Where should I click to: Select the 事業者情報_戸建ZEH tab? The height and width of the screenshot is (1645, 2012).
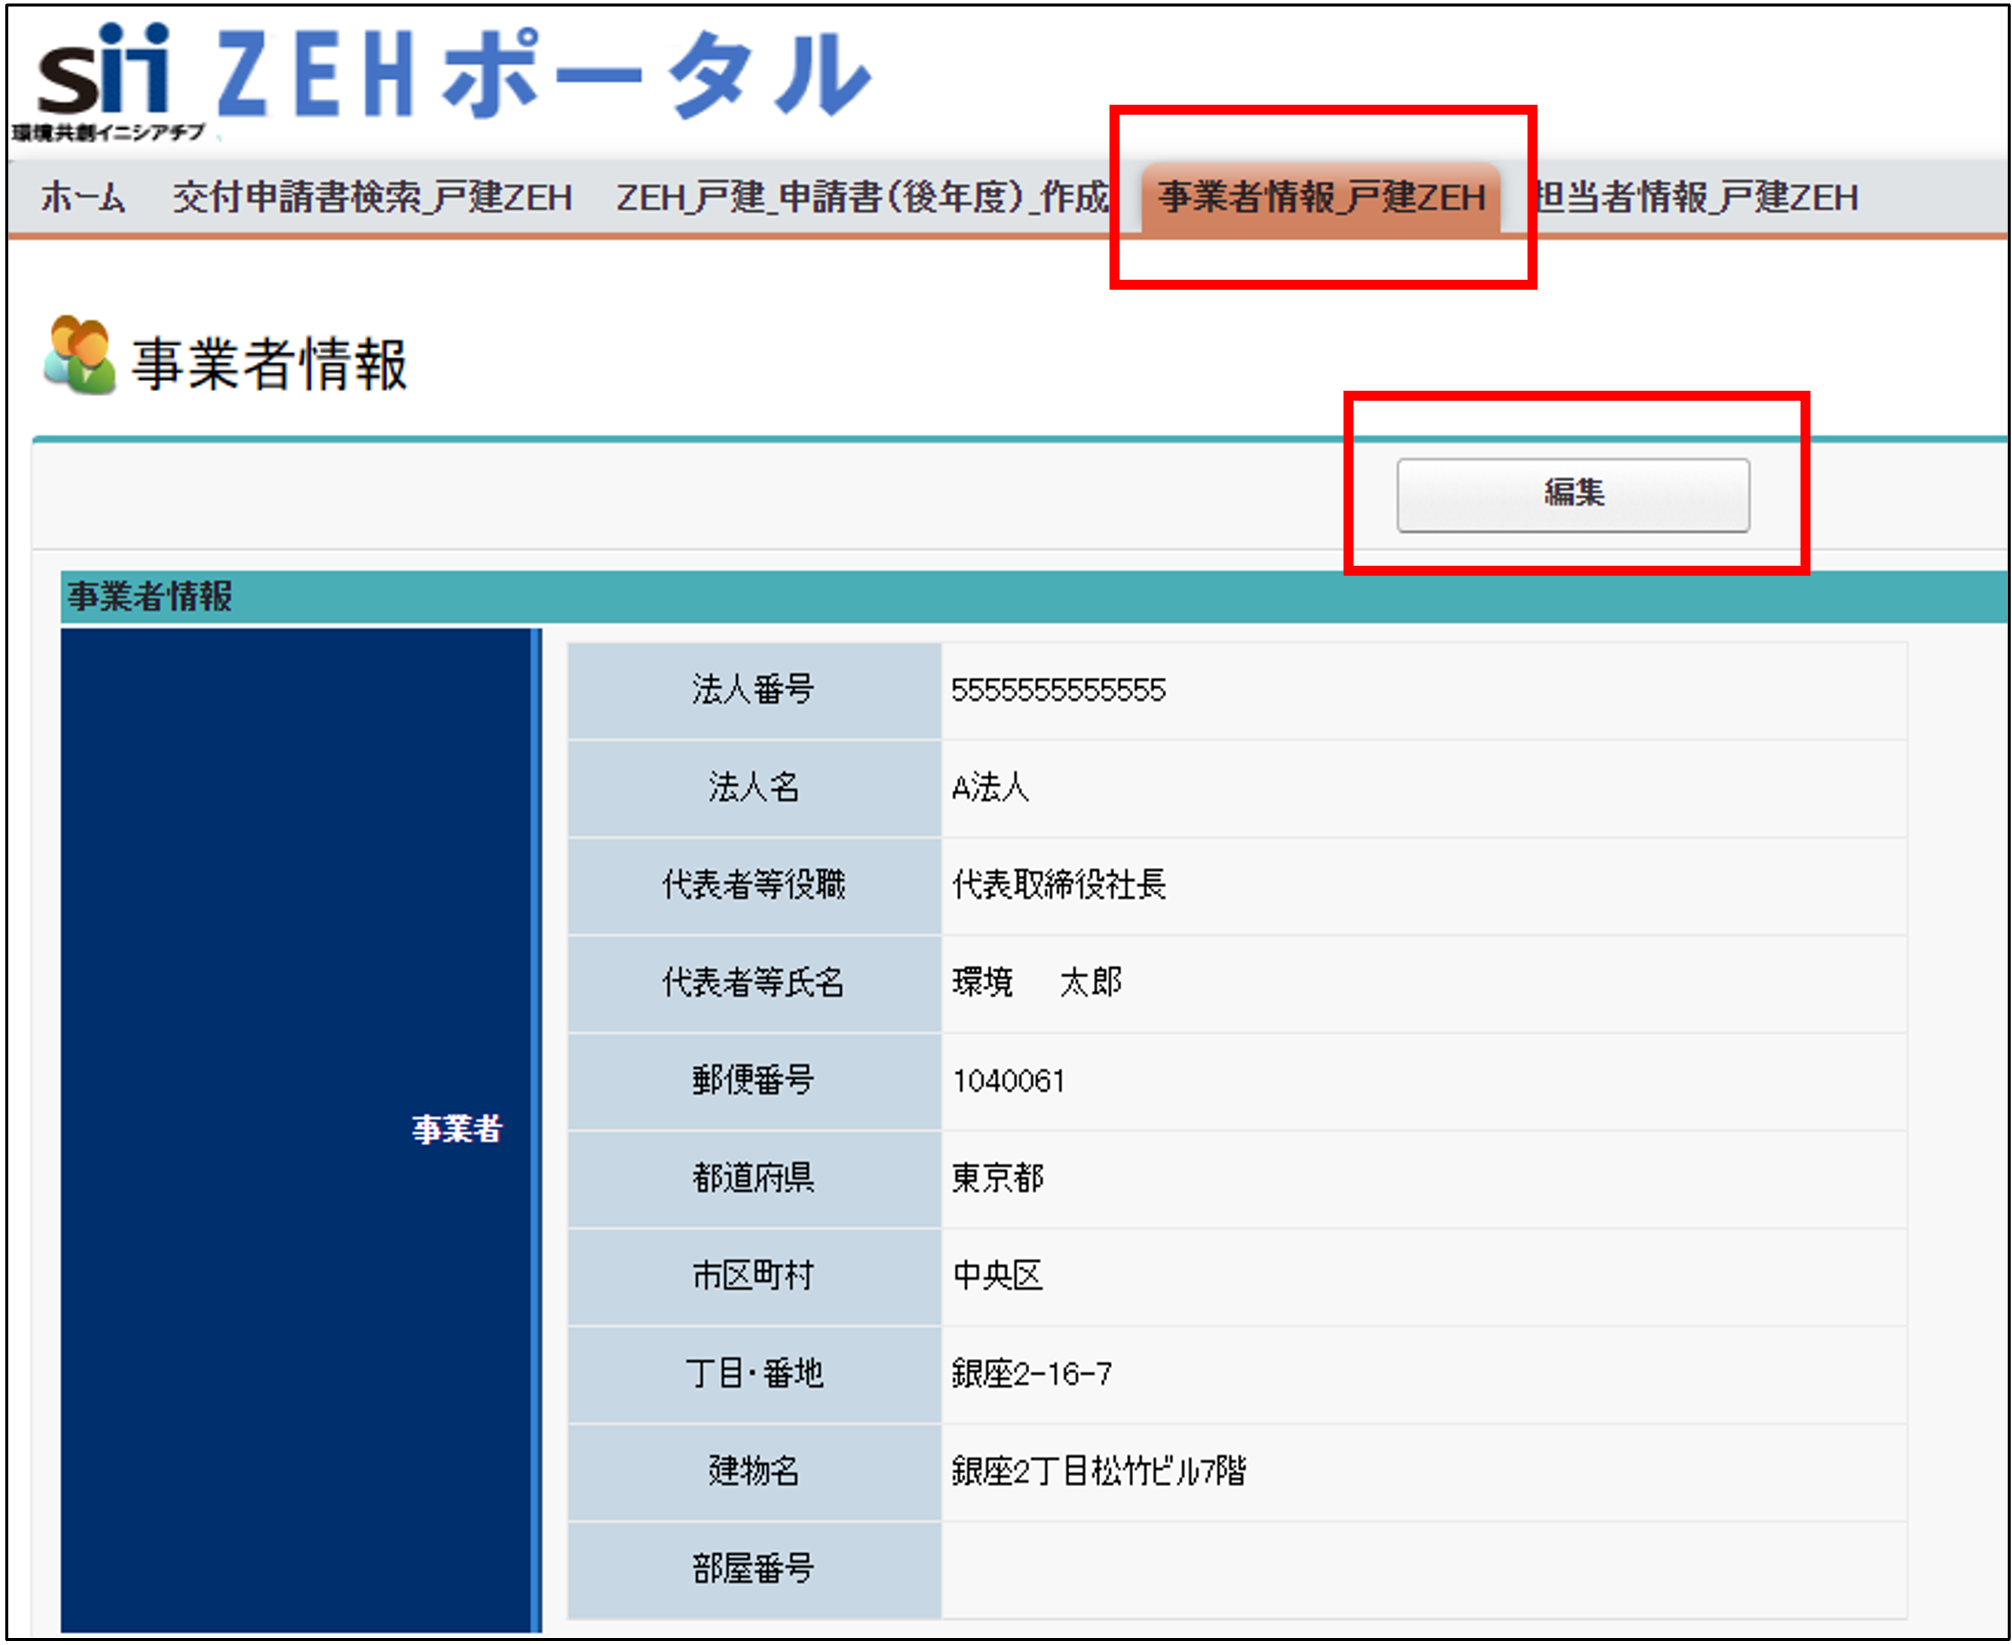pyautogui.click(x=1321, y=197)
